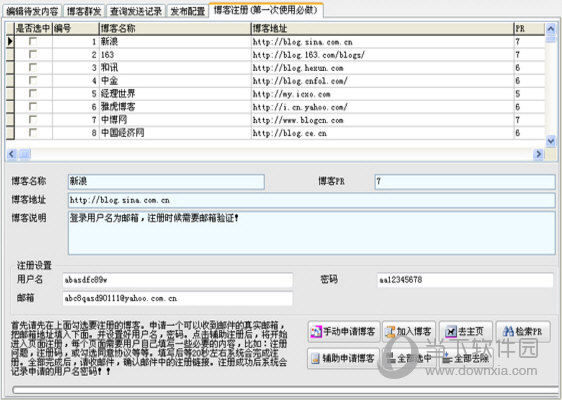This screenshot has height=400, width=562.
Task: Click the current row indicator arrow
Action: click(x=10, y=42)
